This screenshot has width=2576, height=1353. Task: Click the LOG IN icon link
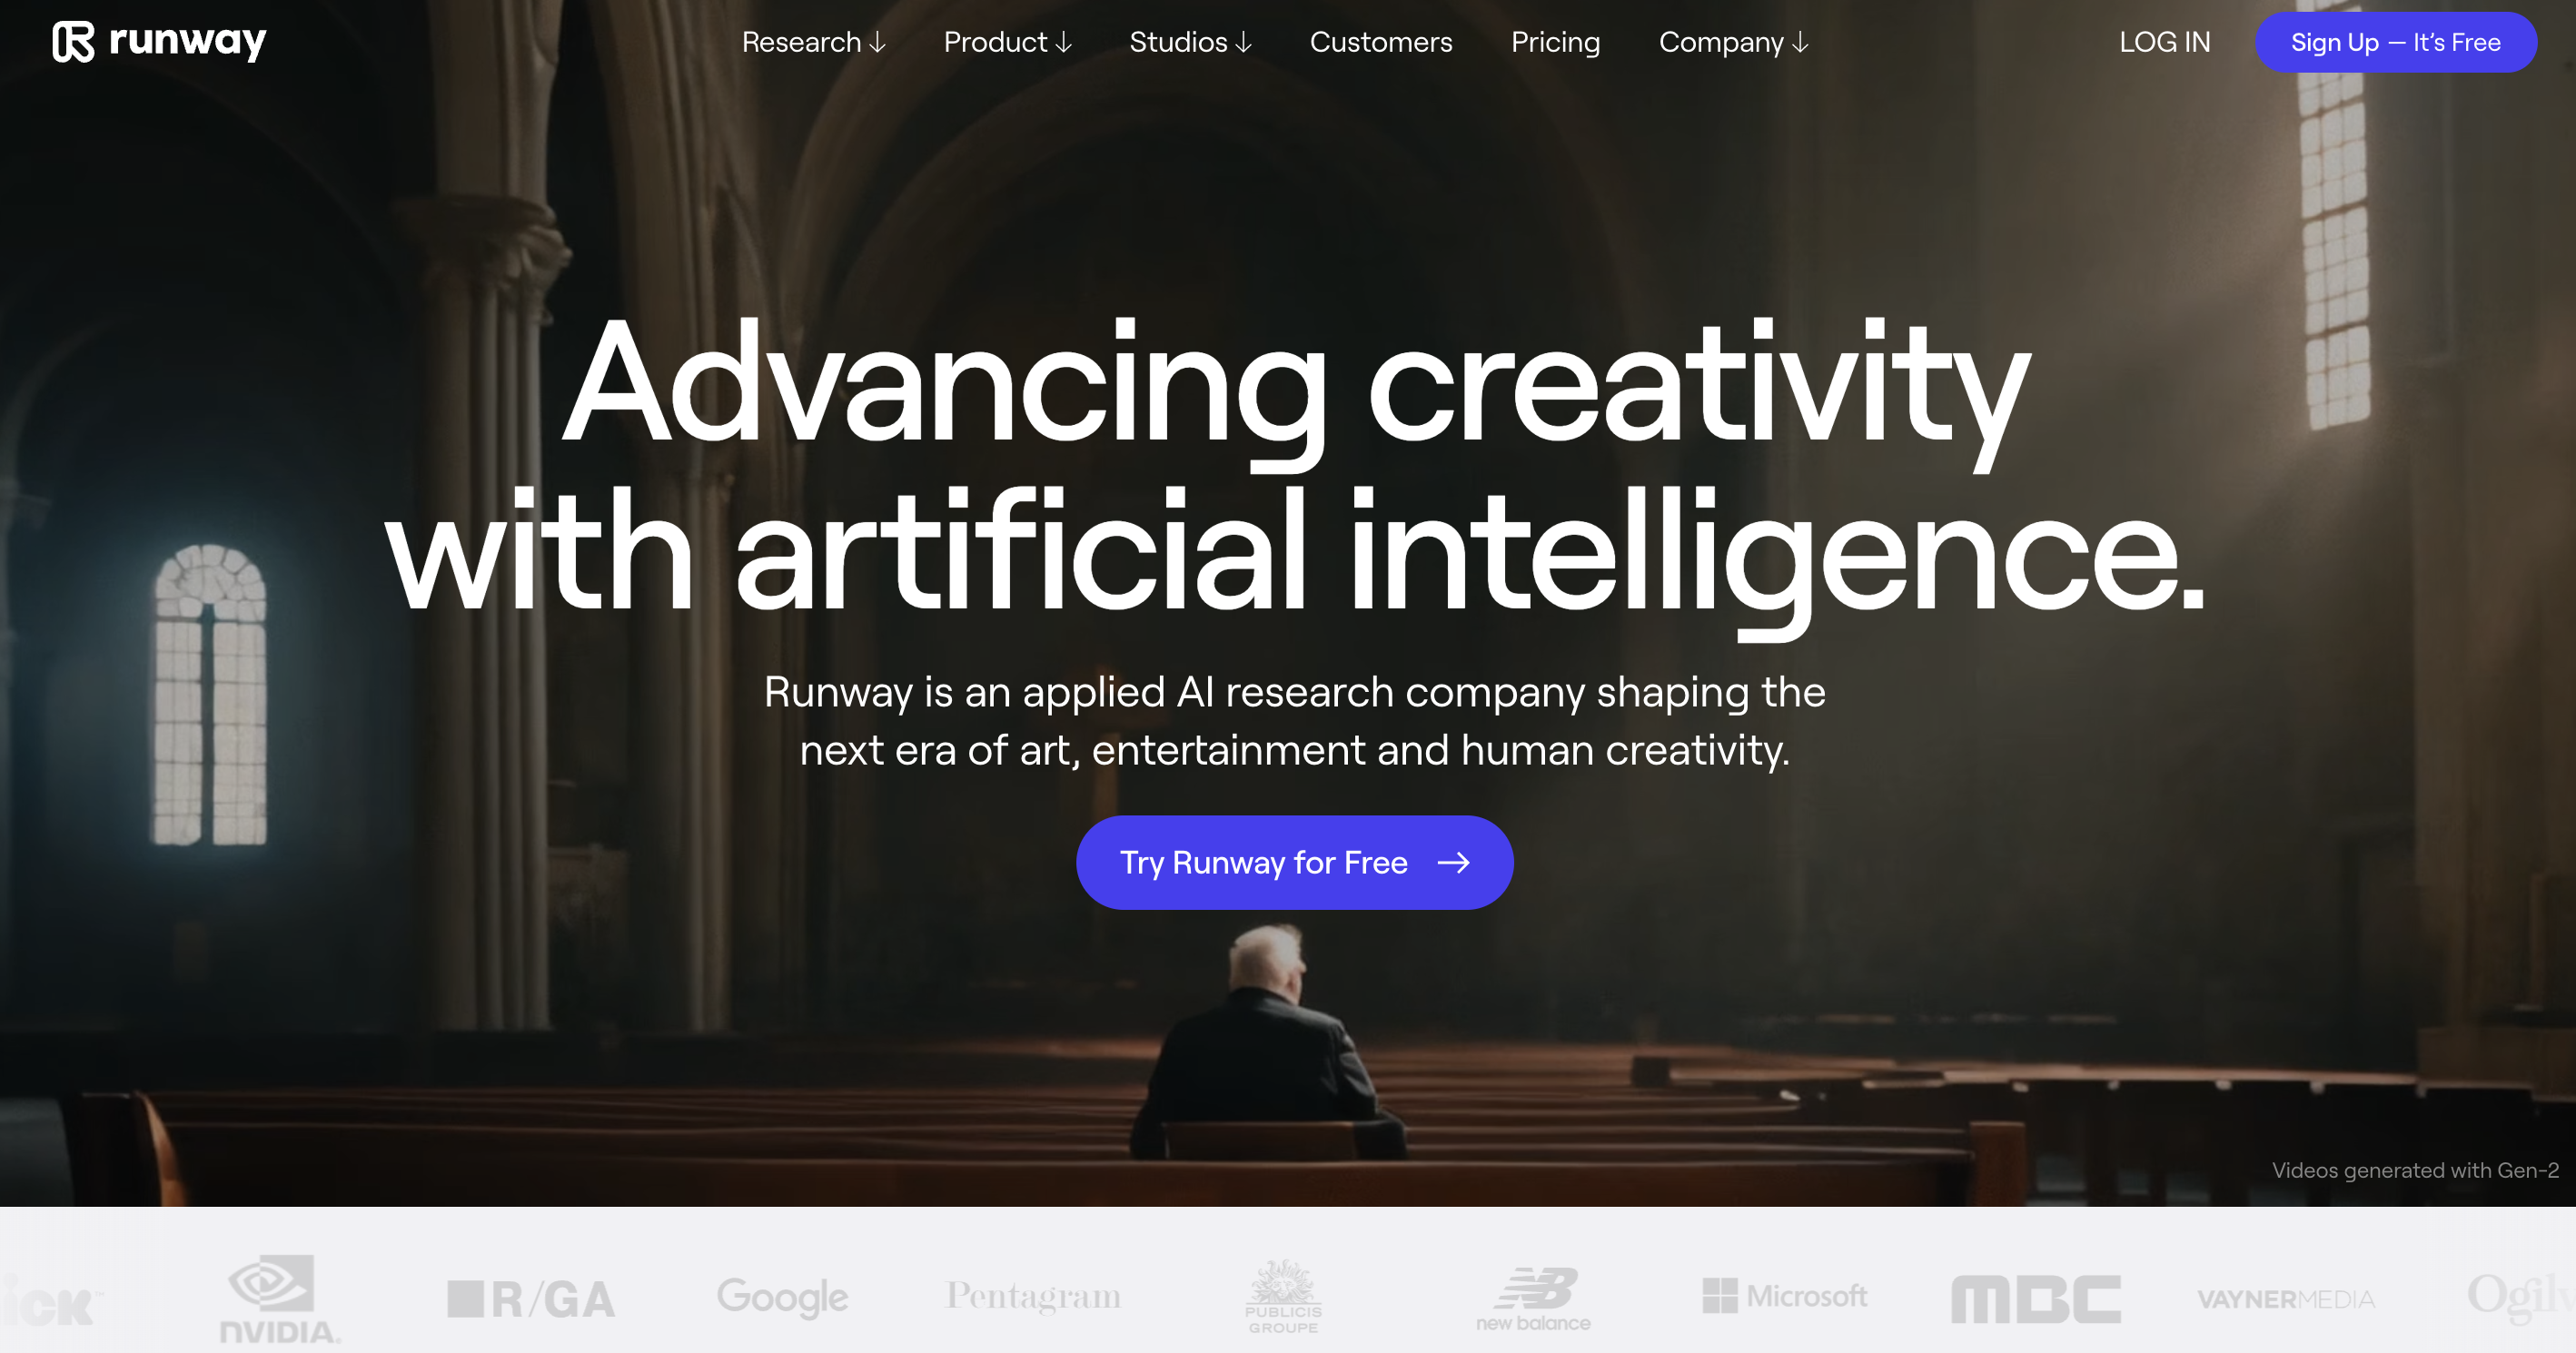[x=2167, y=43]
